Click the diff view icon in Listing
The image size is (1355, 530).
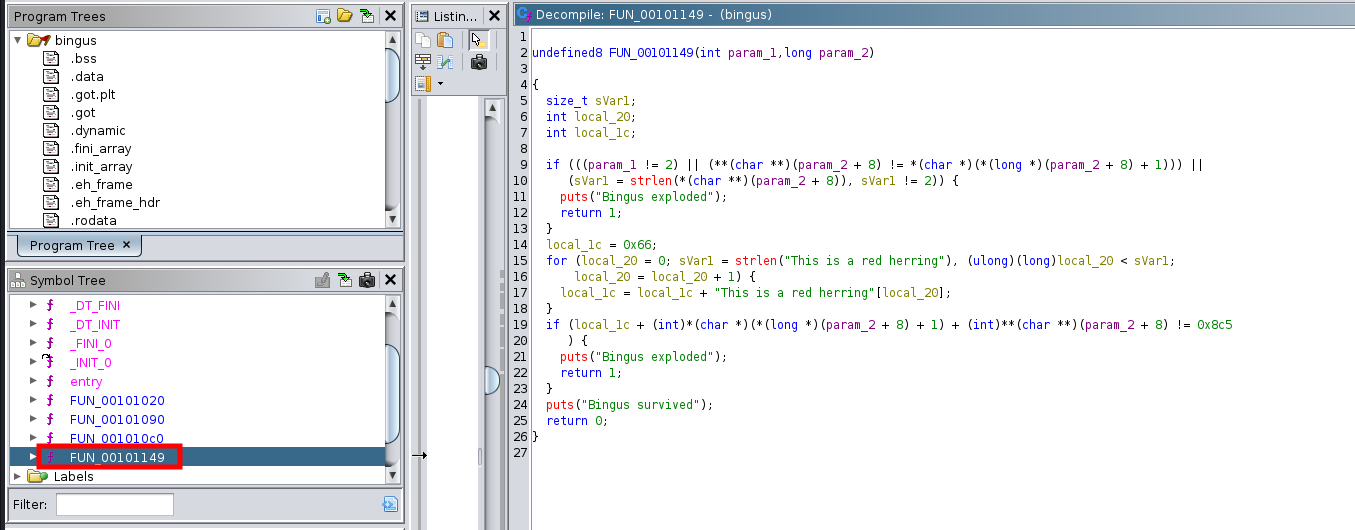point(445,62)
